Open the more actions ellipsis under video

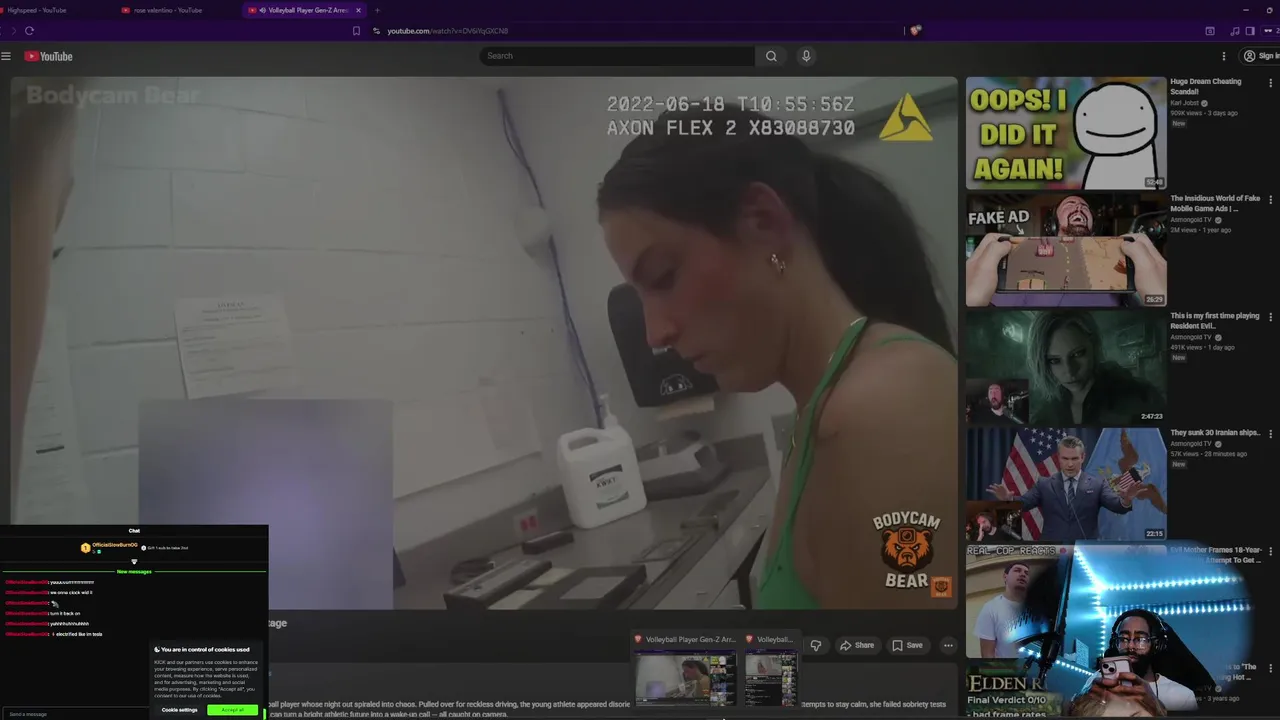pyautogui.click(x=948, y=645)
